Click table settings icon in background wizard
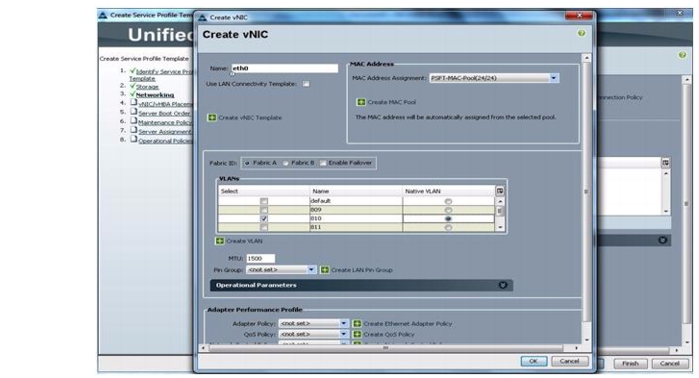 [666, 163]
